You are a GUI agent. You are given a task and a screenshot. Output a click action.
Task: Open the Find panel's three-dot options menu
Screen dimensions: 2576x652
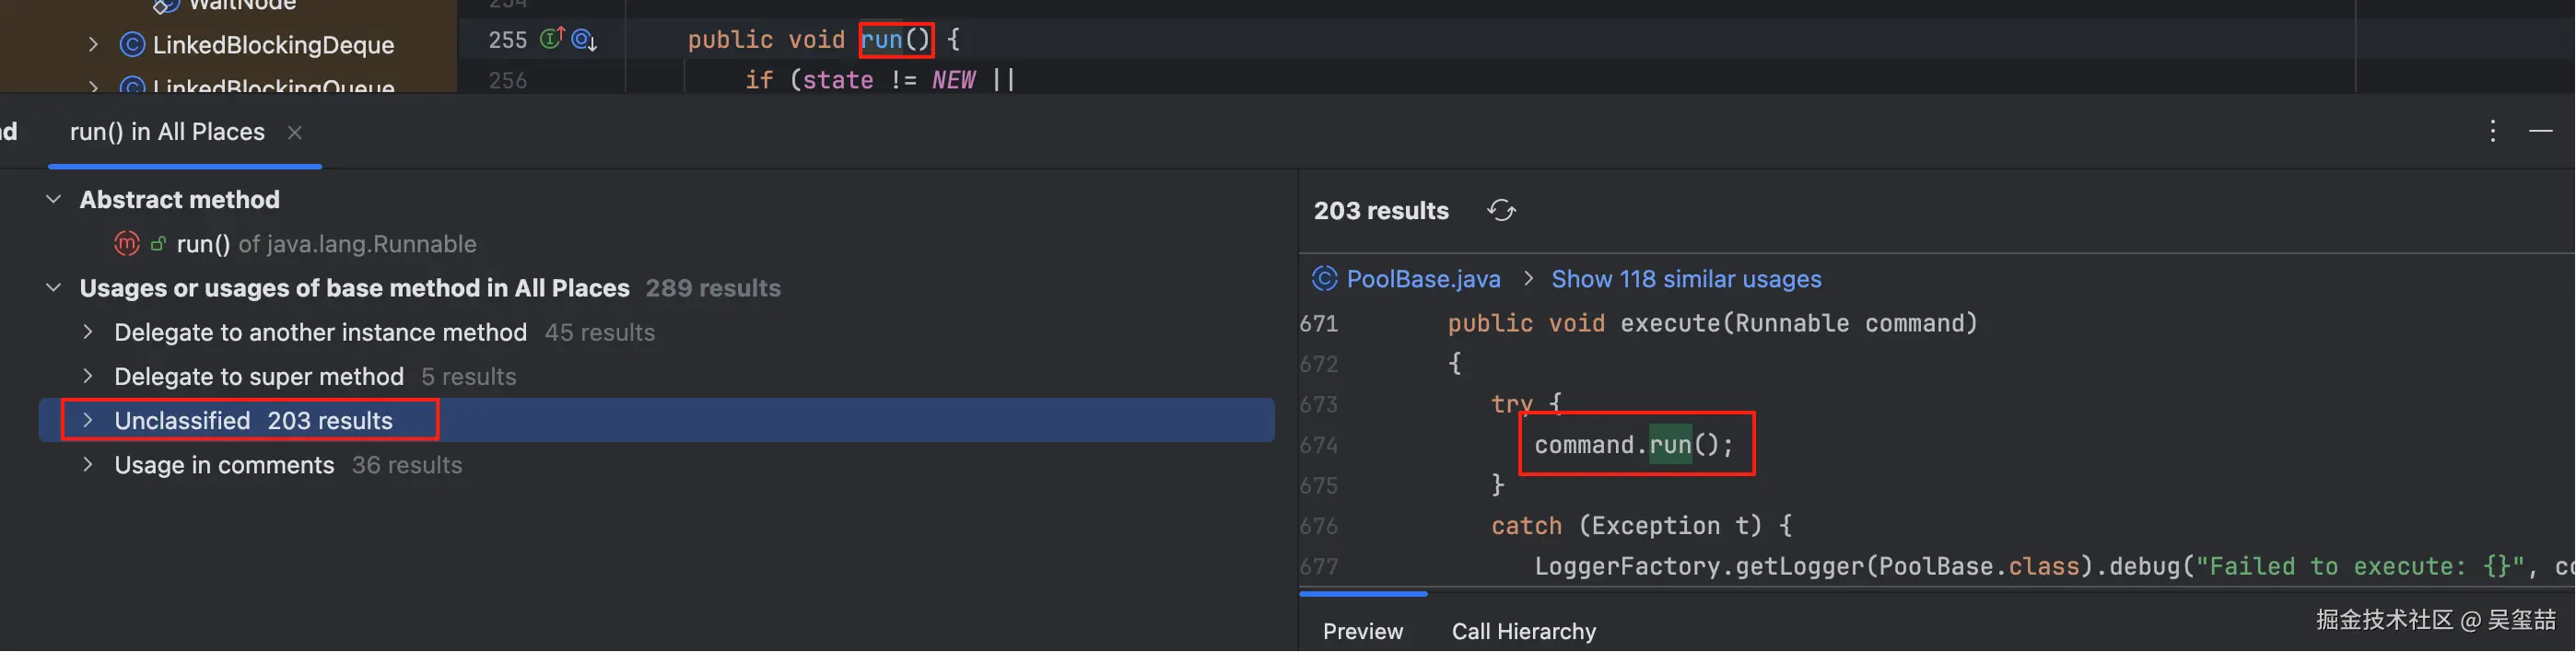coord(2492,131)
